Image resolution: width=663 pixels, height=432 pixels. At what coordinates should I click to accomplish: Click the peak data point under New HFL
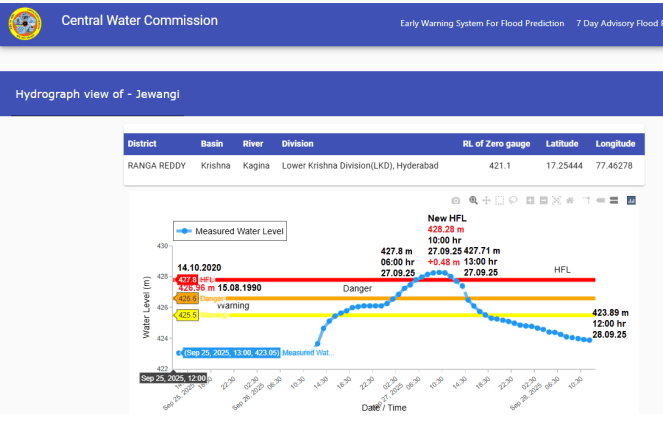[438, 272]
